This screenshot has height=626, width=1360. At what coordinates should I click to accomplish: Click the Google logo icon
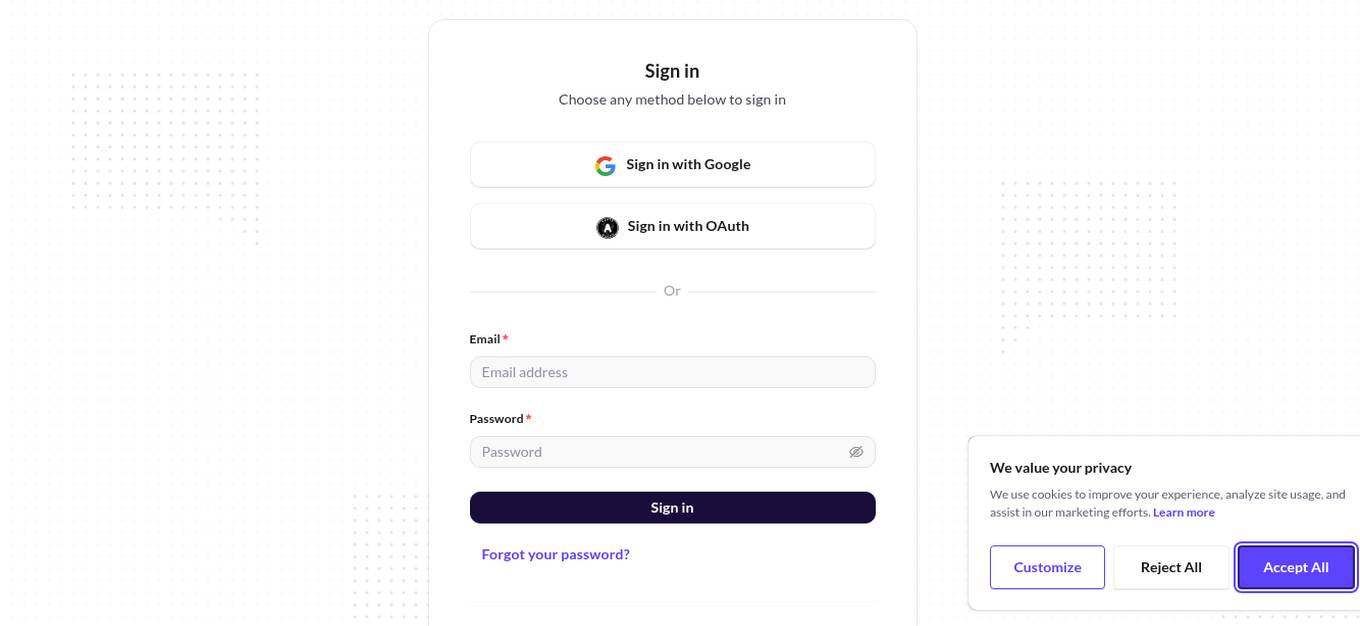pos(605,165)
